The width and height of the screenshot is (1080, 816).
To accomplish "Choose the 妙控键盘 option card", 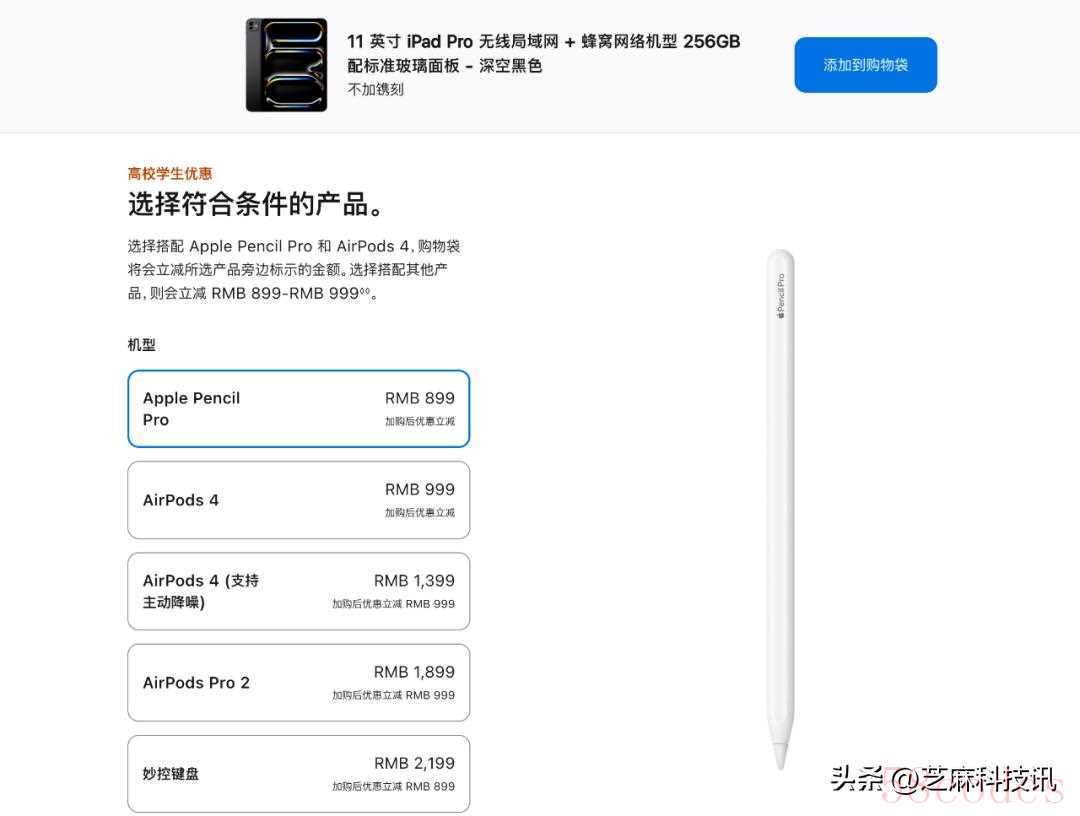I will (x=298, y=774).
